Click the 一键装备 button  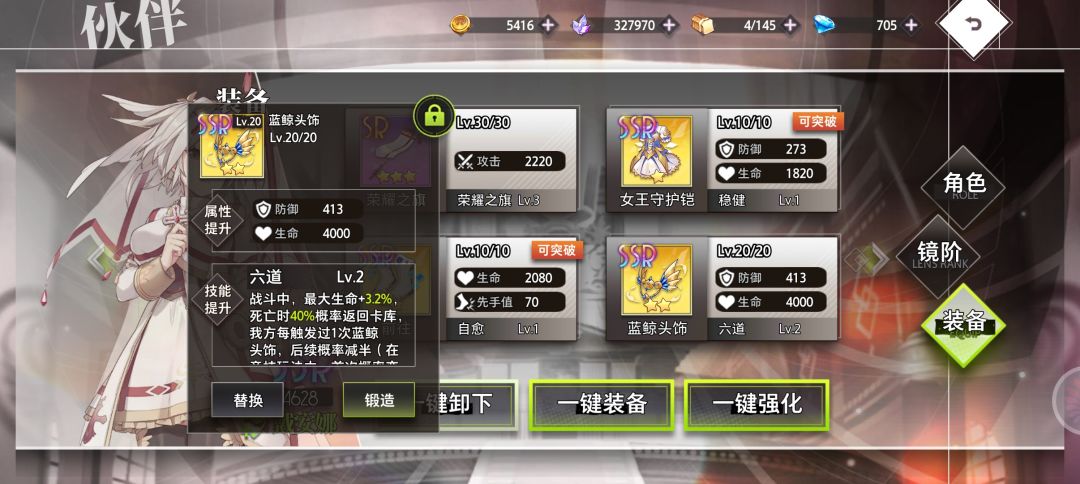601,404
